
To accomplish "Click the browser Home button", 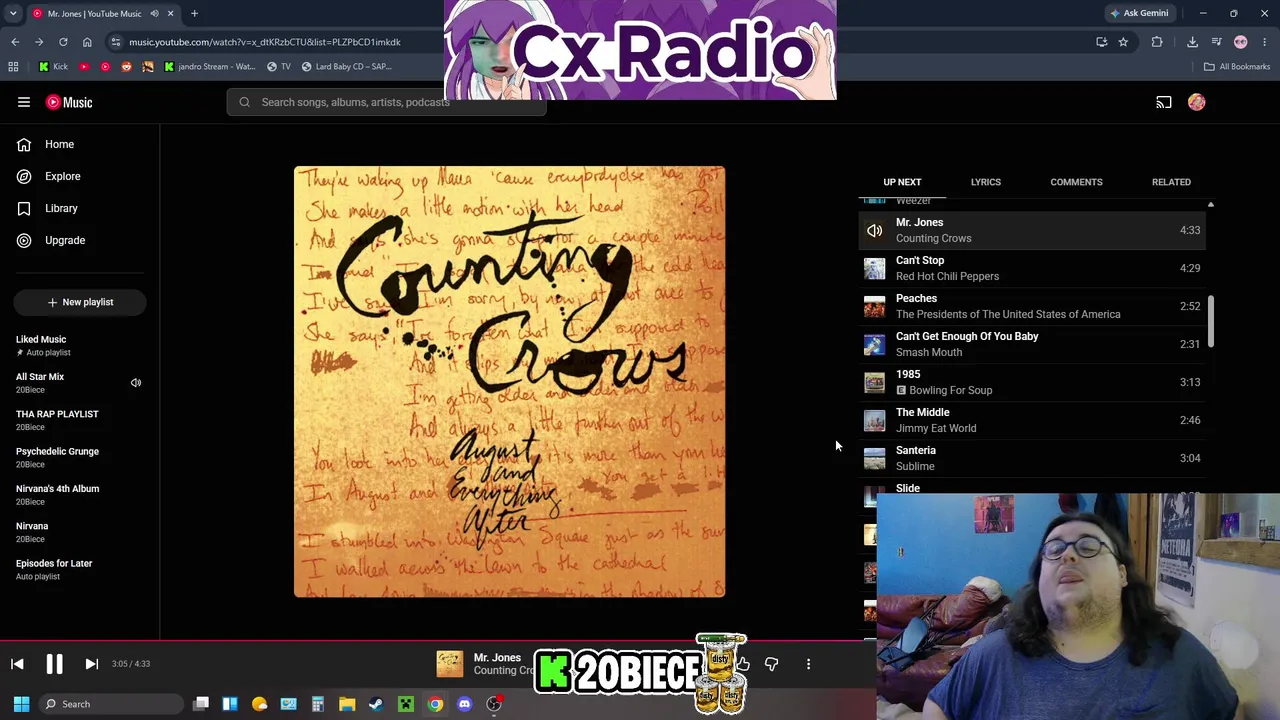I will [x=87, y=42].
